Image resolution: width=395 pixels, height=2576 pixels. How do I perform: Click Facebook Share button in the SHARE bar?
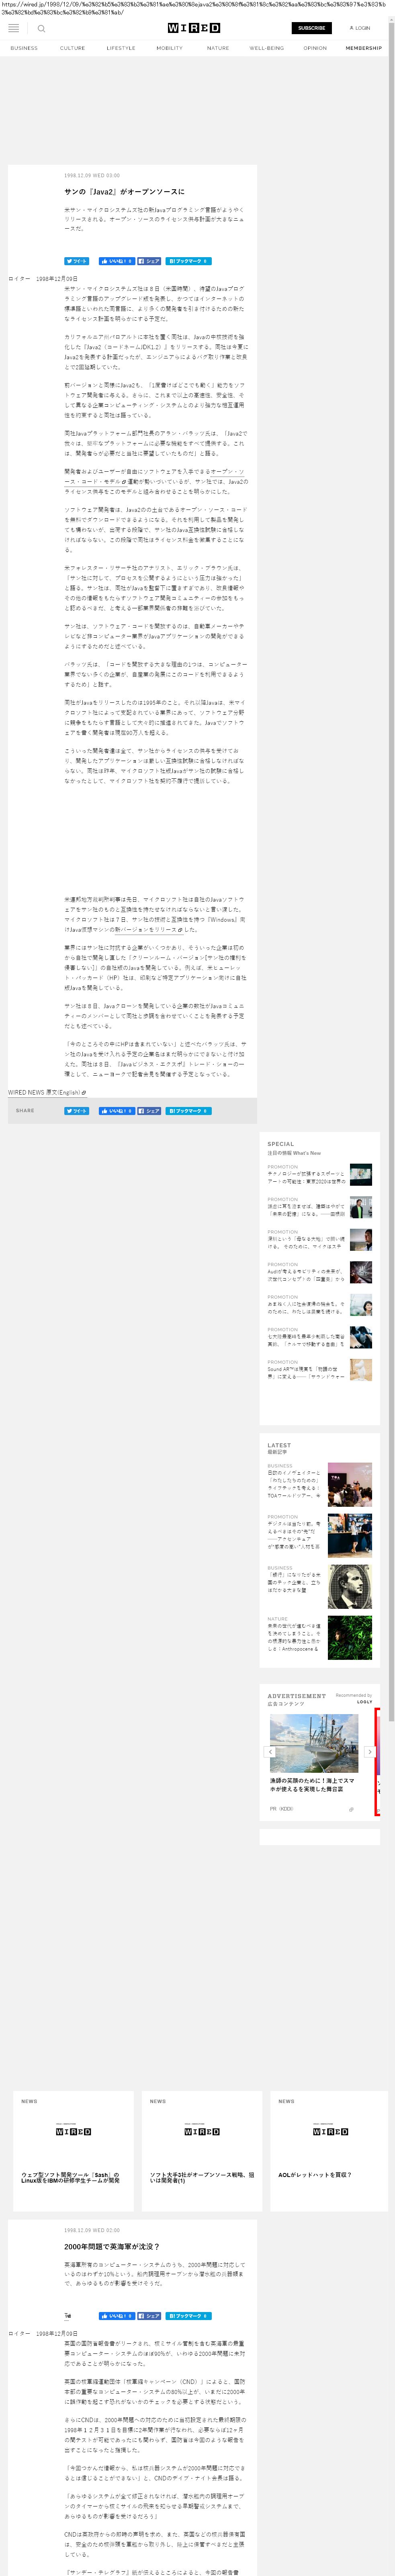(x=149, y=1110)
